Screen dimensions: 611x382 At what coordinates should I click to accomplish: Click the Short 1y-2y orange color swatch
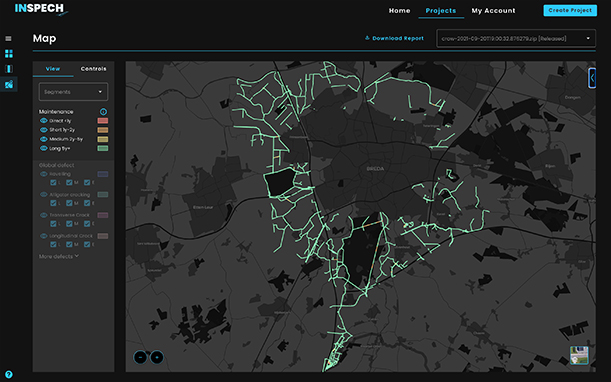103,130
